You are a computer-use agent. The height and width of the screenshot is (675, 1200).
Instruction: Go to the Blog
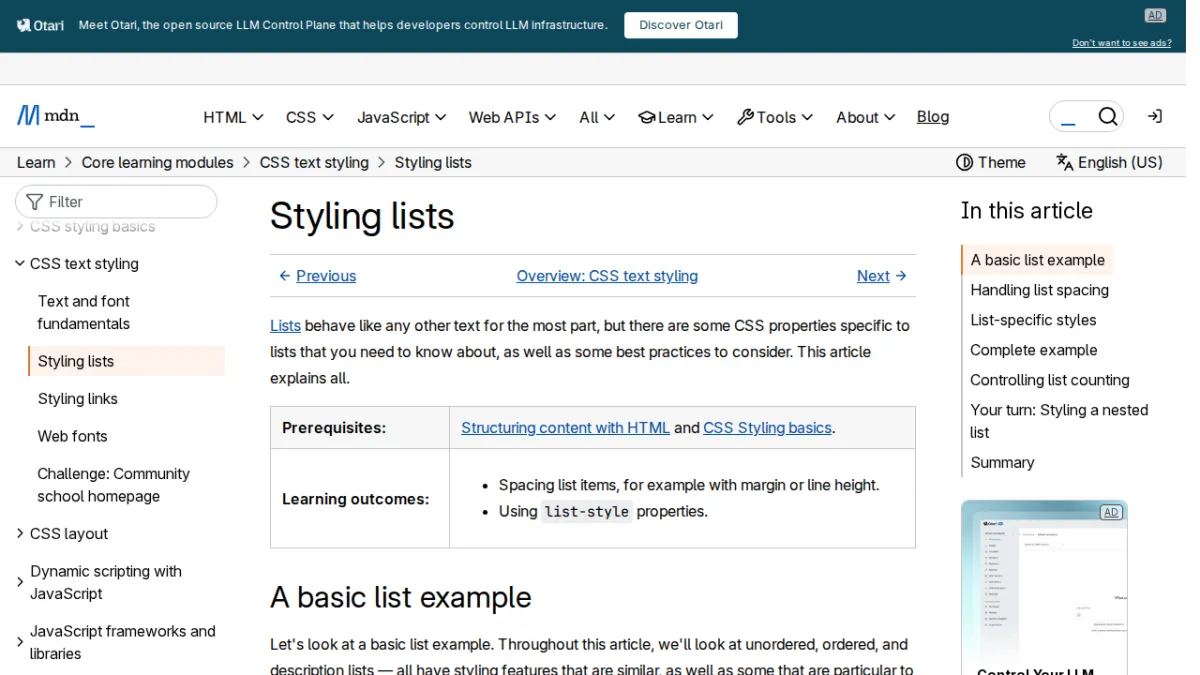click(x=932, y=117)
